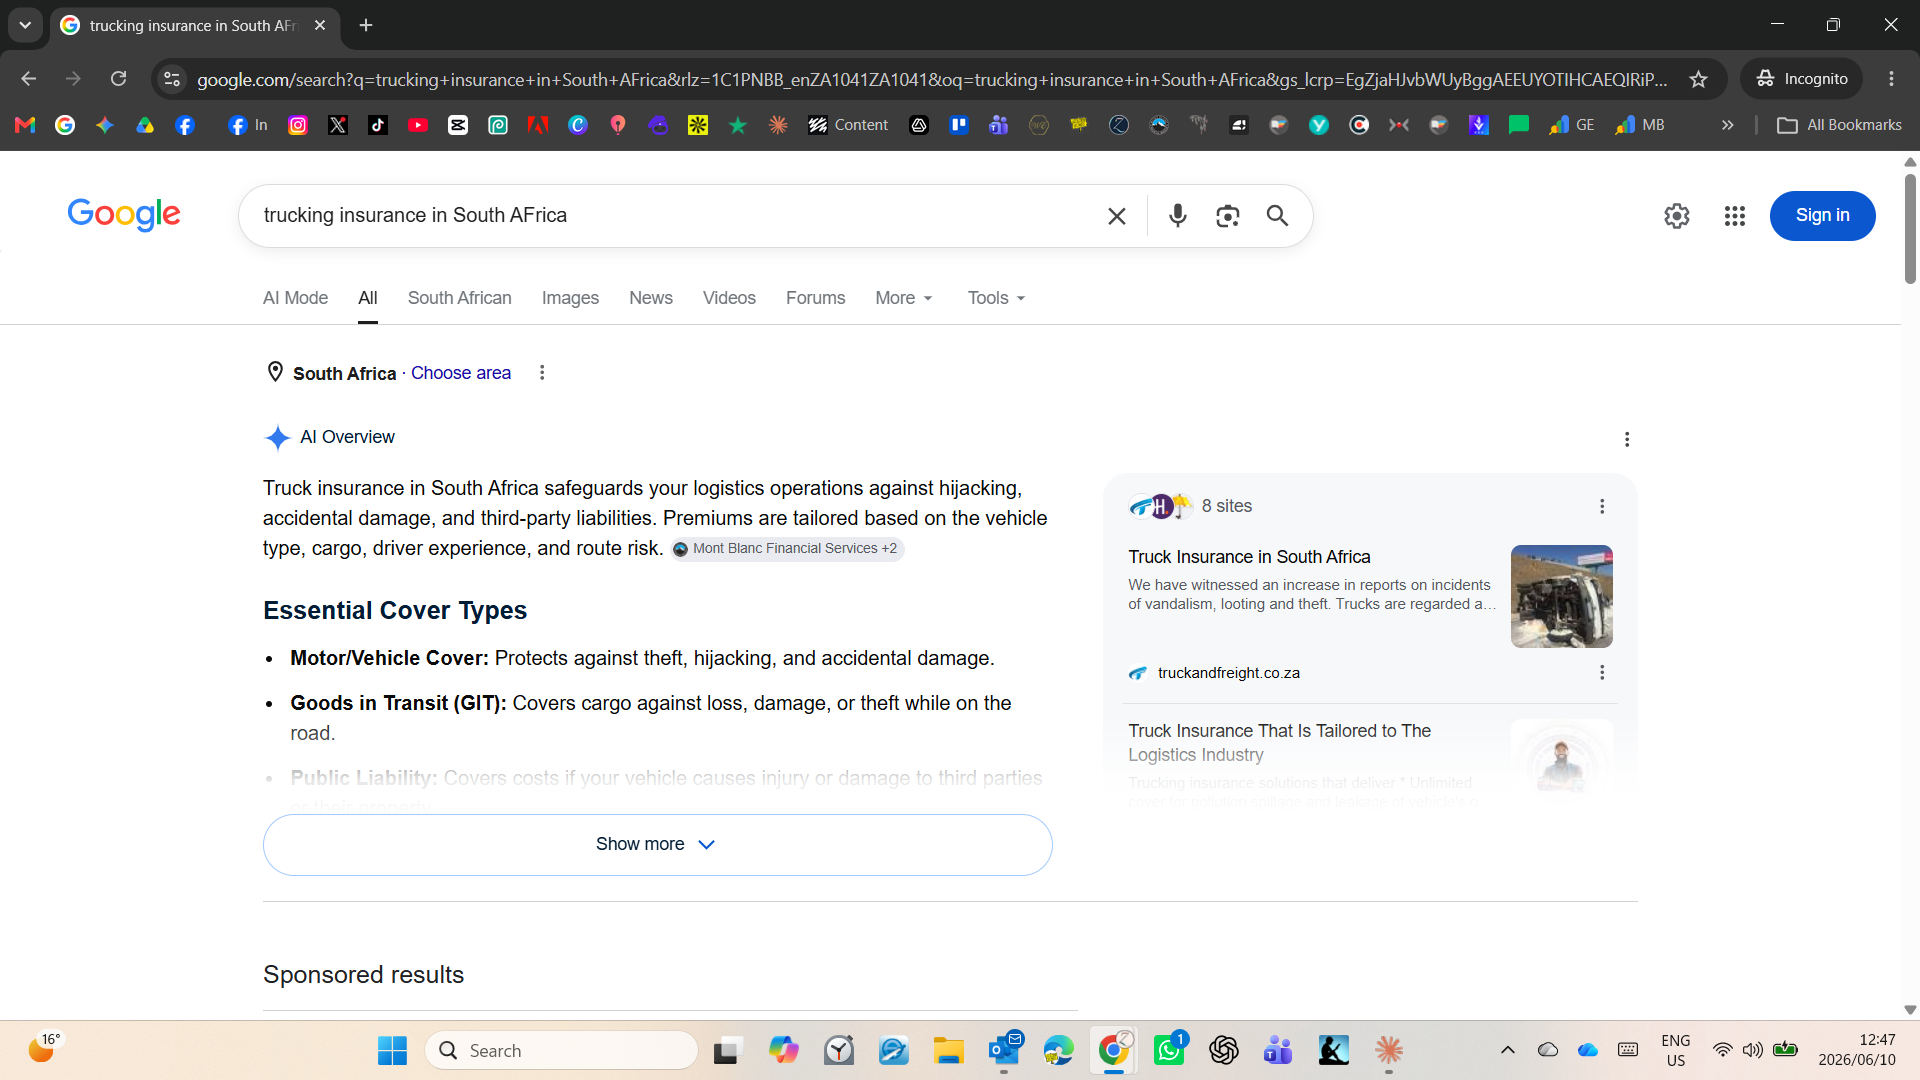Expand the More search filters dropdown
1920x1080 pixels.
[904, 298]
